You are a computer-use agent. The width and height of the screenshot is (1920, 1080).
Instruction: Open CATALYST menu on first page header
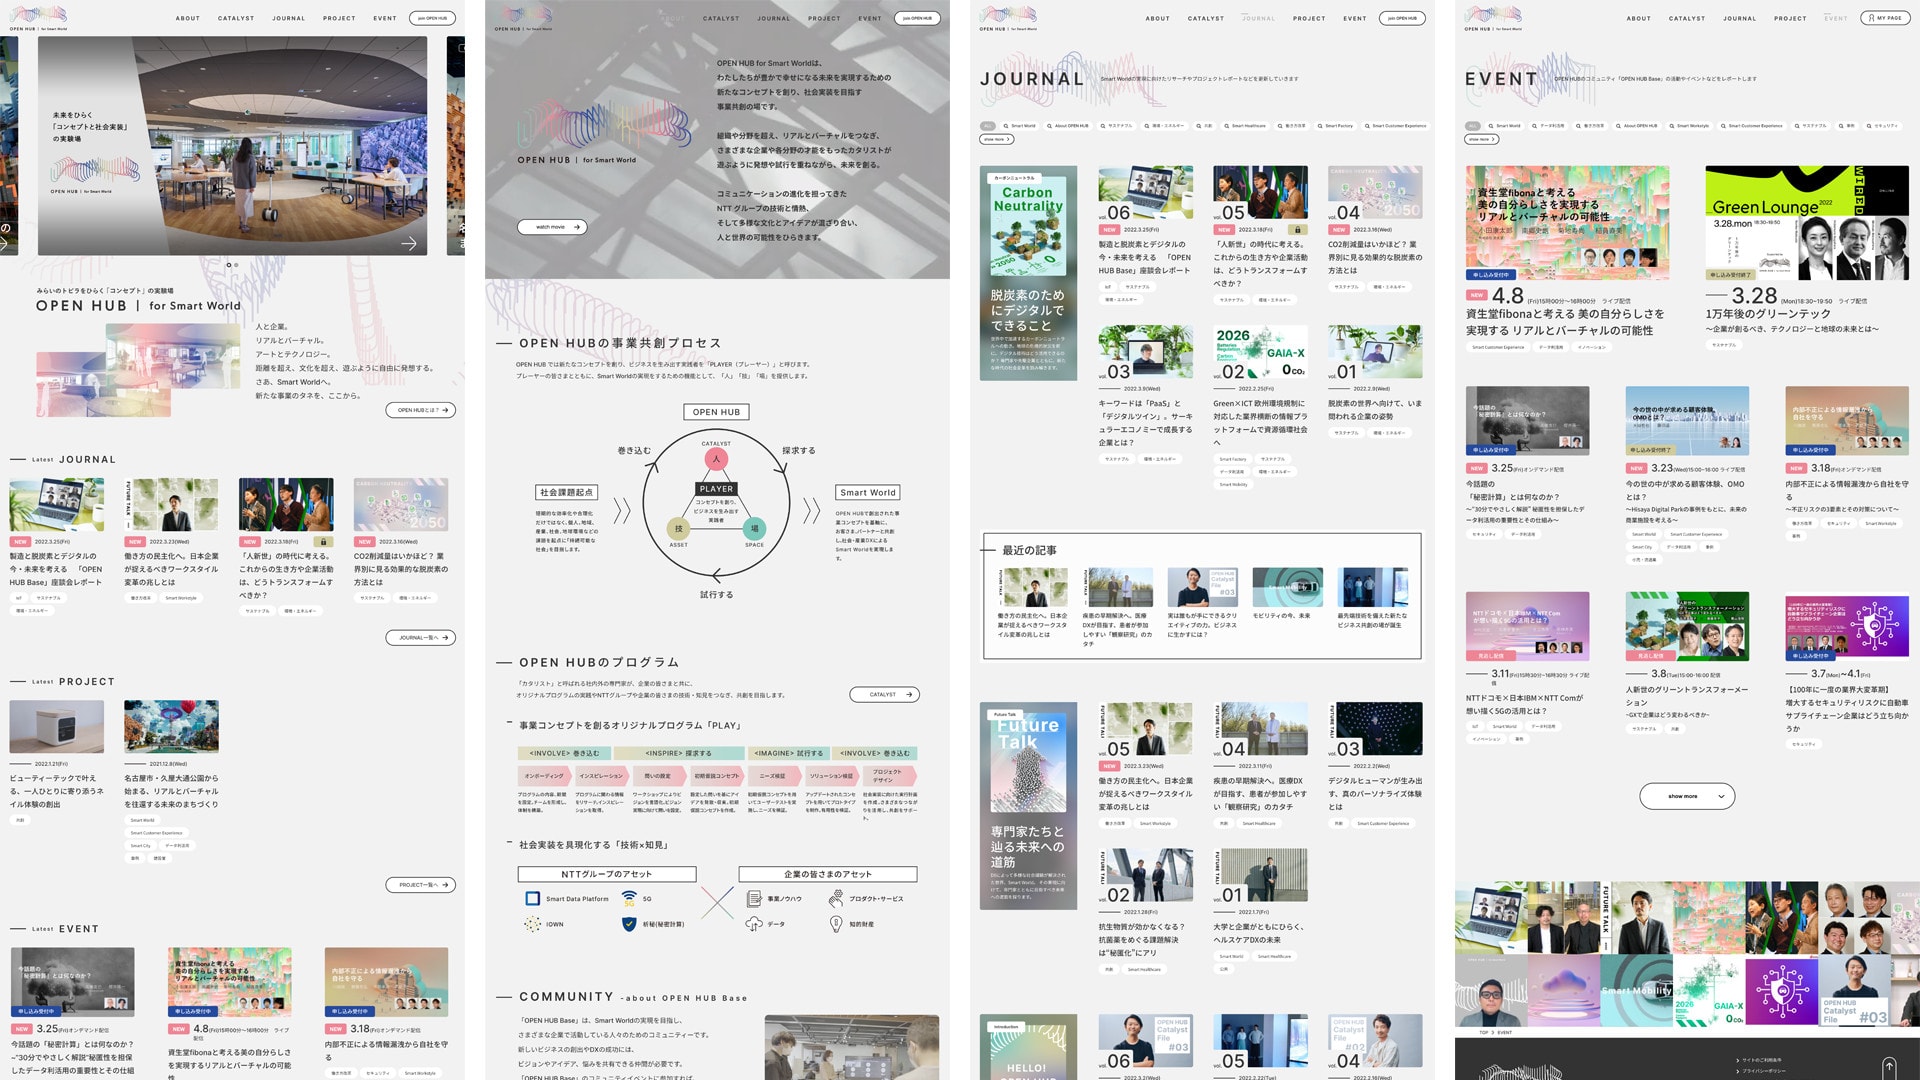pos(236,18)
